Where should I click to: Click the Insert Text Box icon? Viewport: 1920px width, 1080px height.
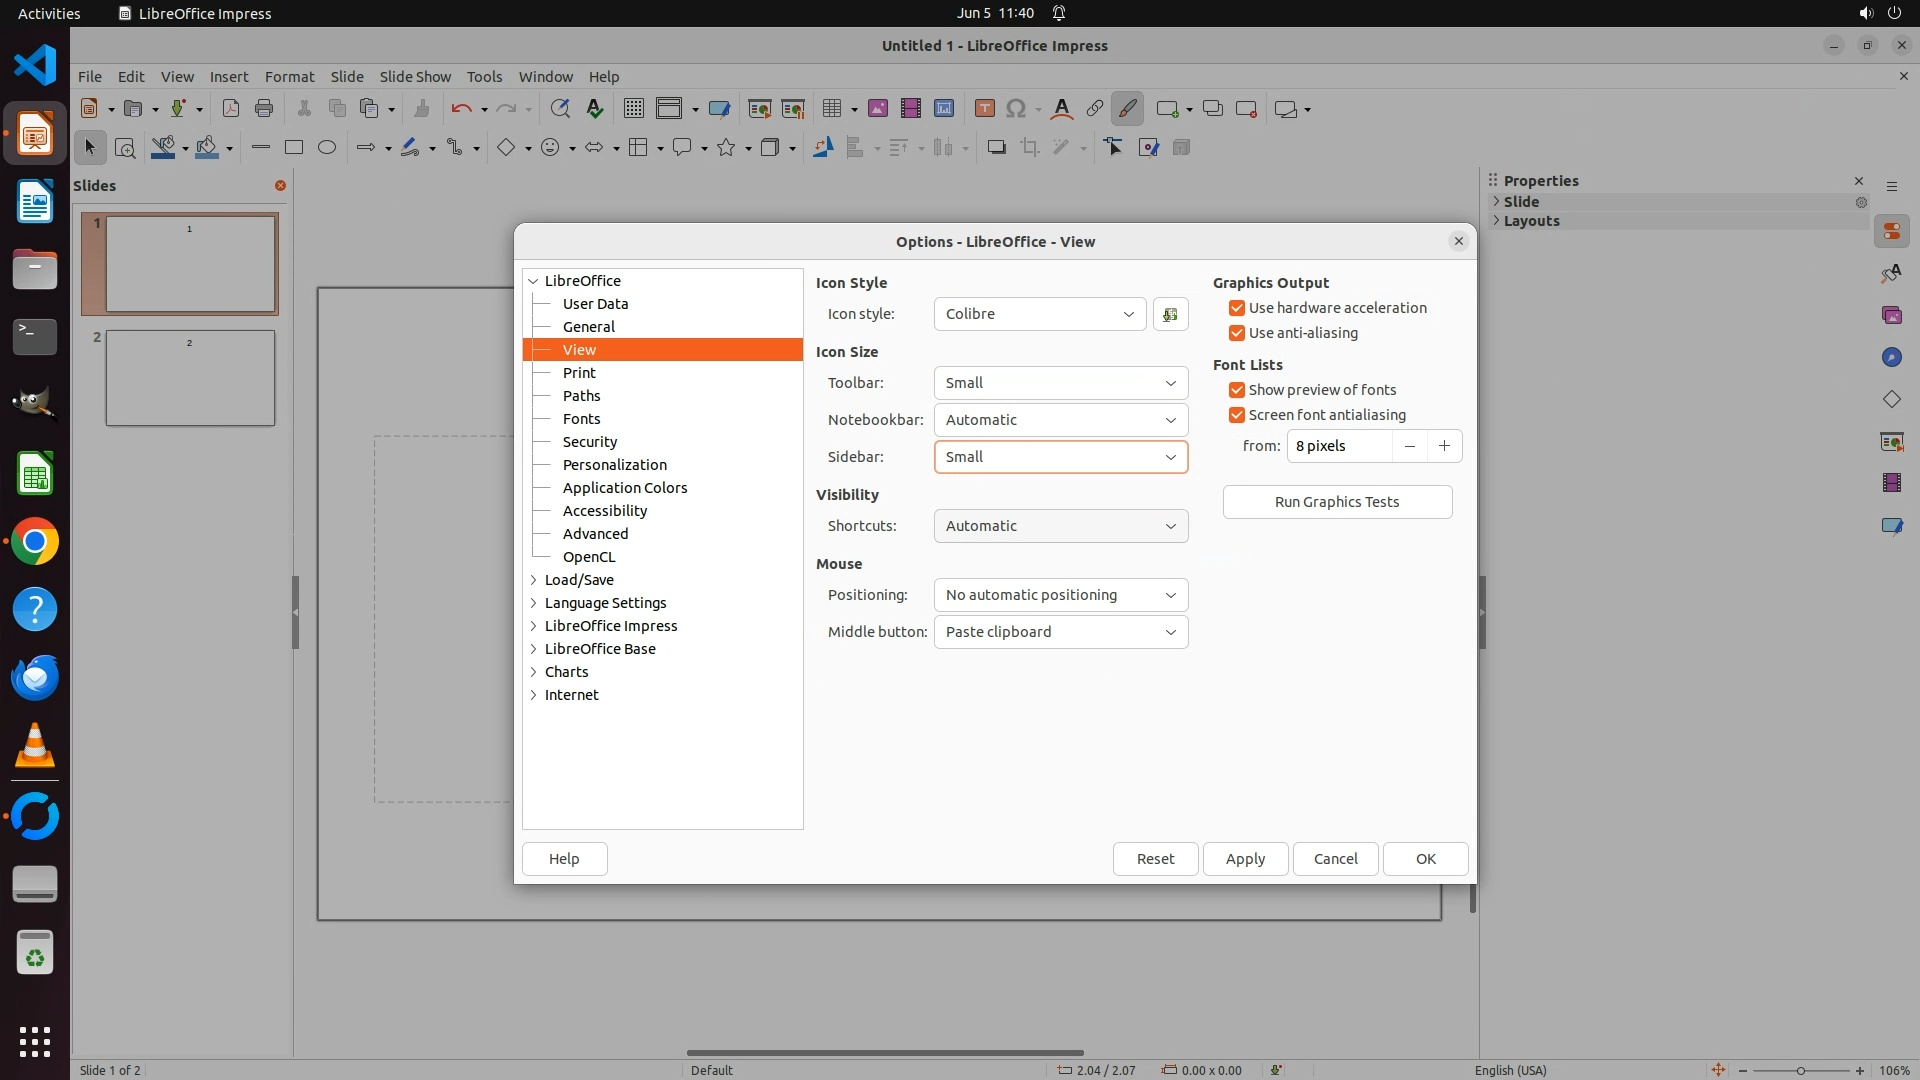pyautogui.click(x=984, y=109)
